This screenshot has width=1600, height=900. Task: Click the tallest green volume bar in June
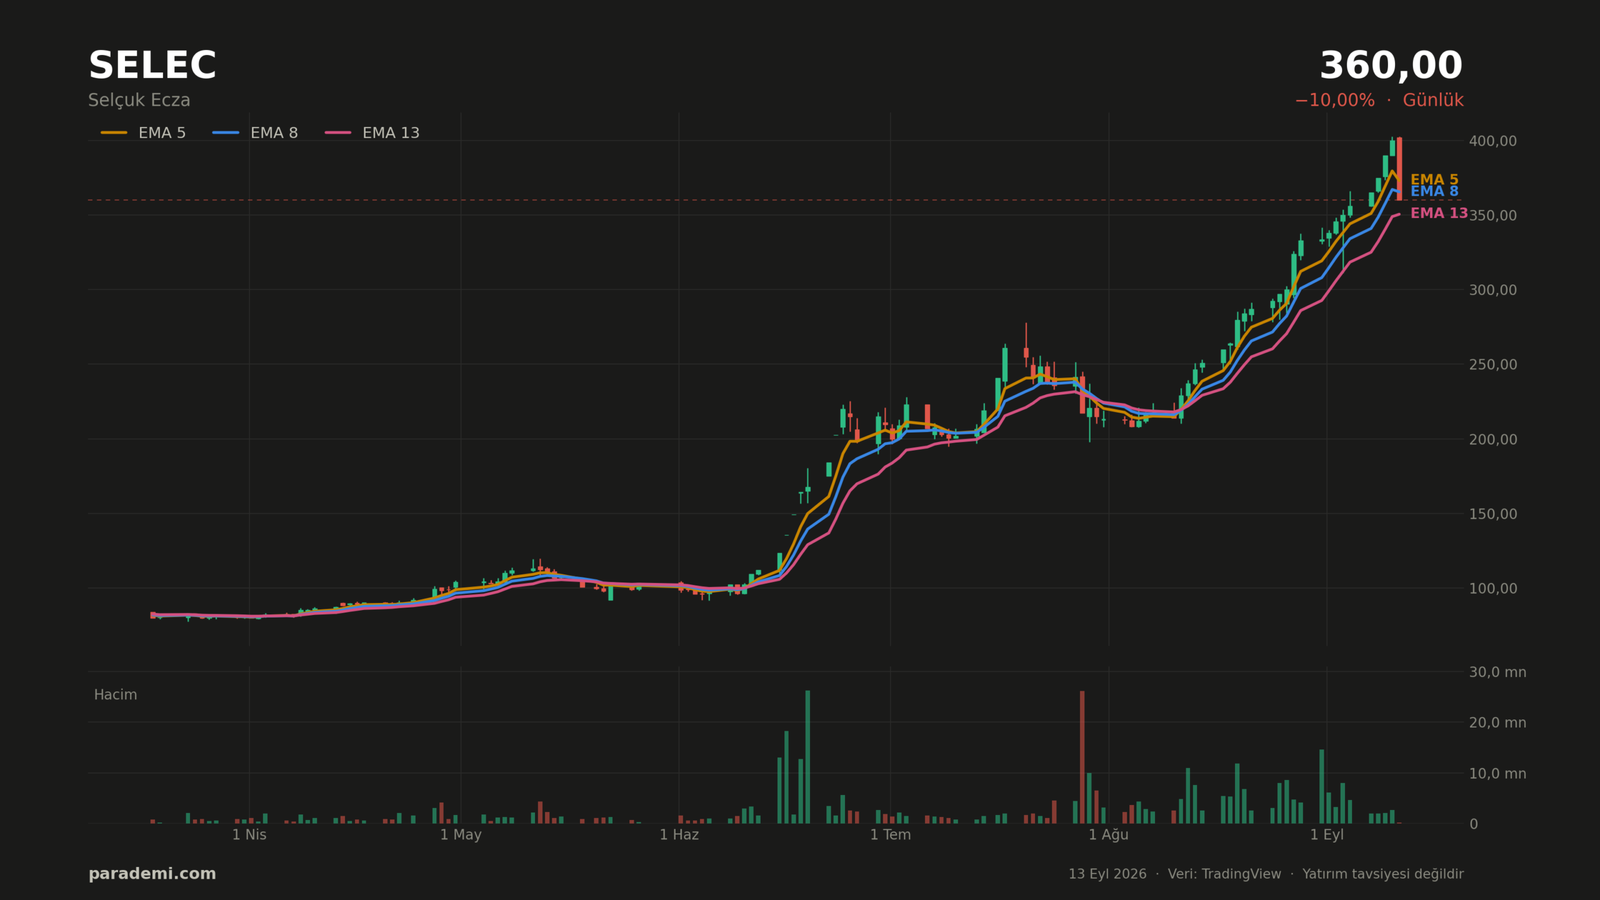click(x=808, y=757)
